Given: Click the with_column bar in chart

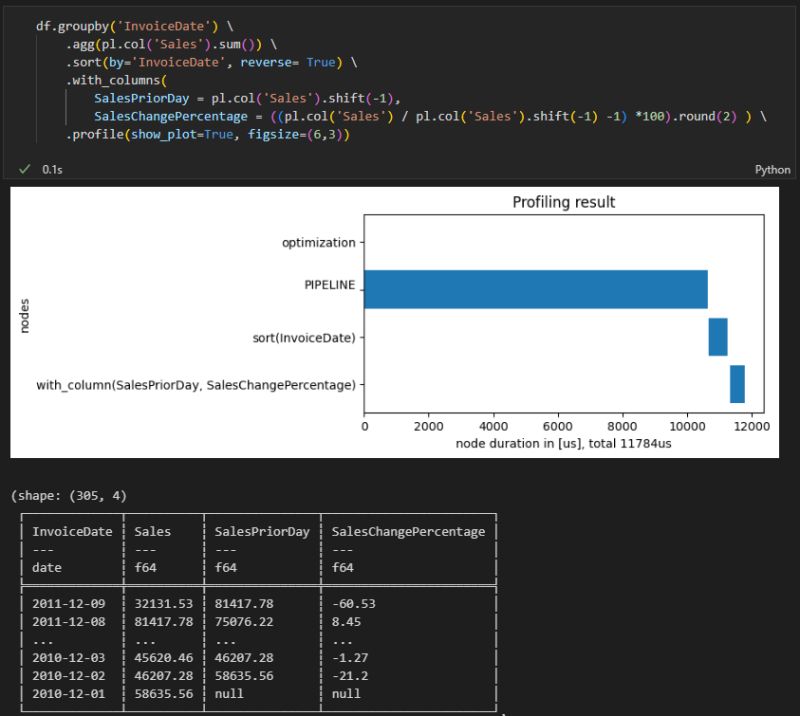Looking at the screenshot, I should [x=737, y=384].
